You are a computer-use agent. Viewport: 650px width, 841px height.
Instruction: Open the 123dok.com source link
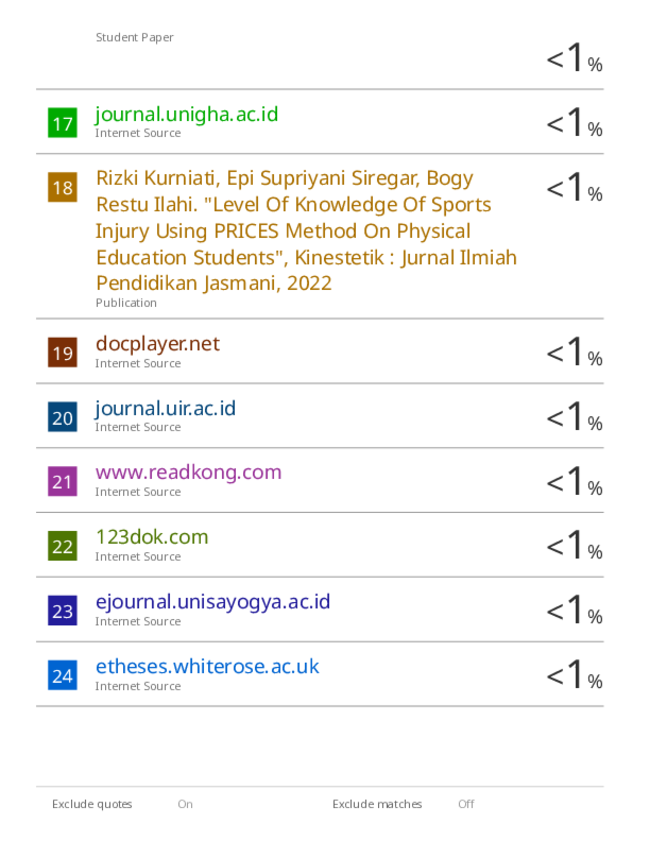tap(152, 537)
